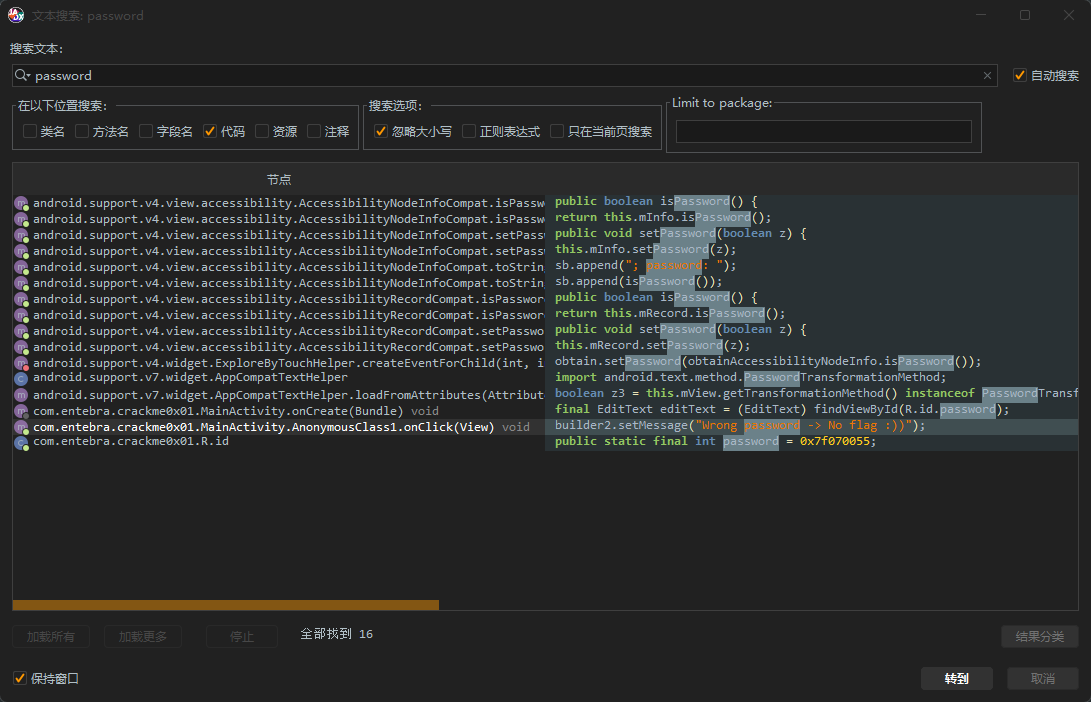The height and width of the screenshot is (702, 1091).
Task: Click the 加载所有 button
Action: (x=51, y=637)
